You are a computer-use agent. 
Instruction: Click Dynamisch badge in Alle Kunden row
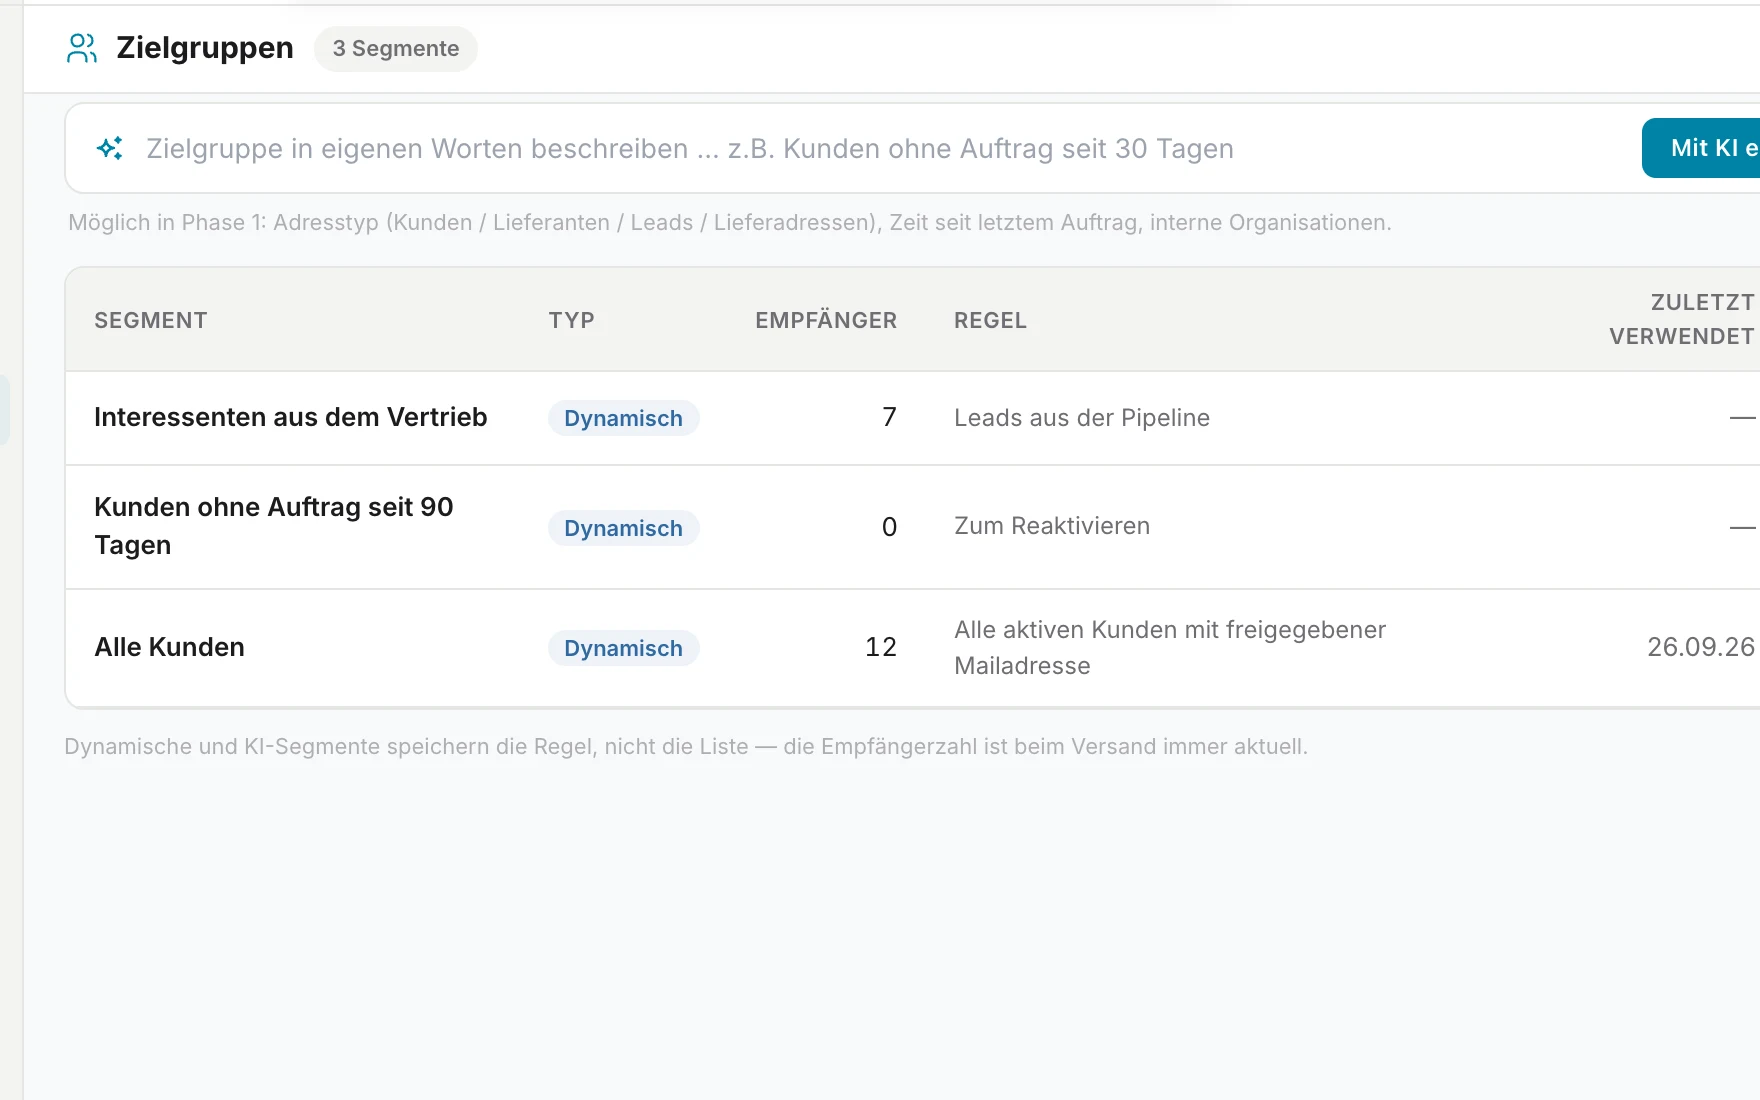pyautogui.click(x=624, y=648)
